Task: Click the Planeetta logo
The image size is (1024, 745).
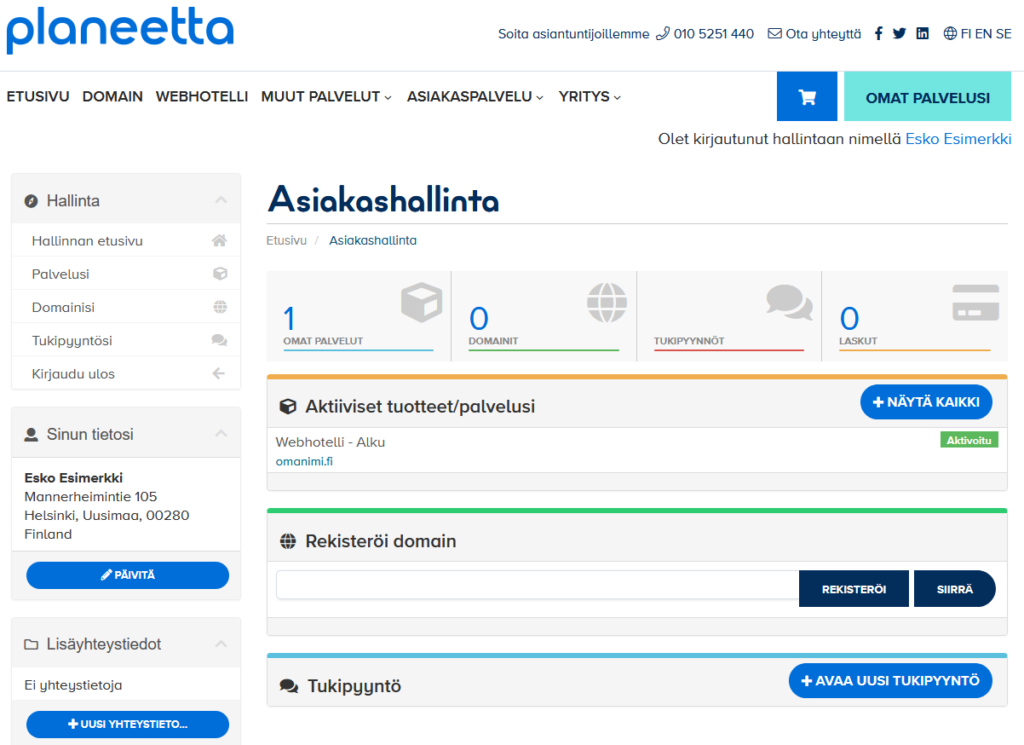Action: (120, 30)
